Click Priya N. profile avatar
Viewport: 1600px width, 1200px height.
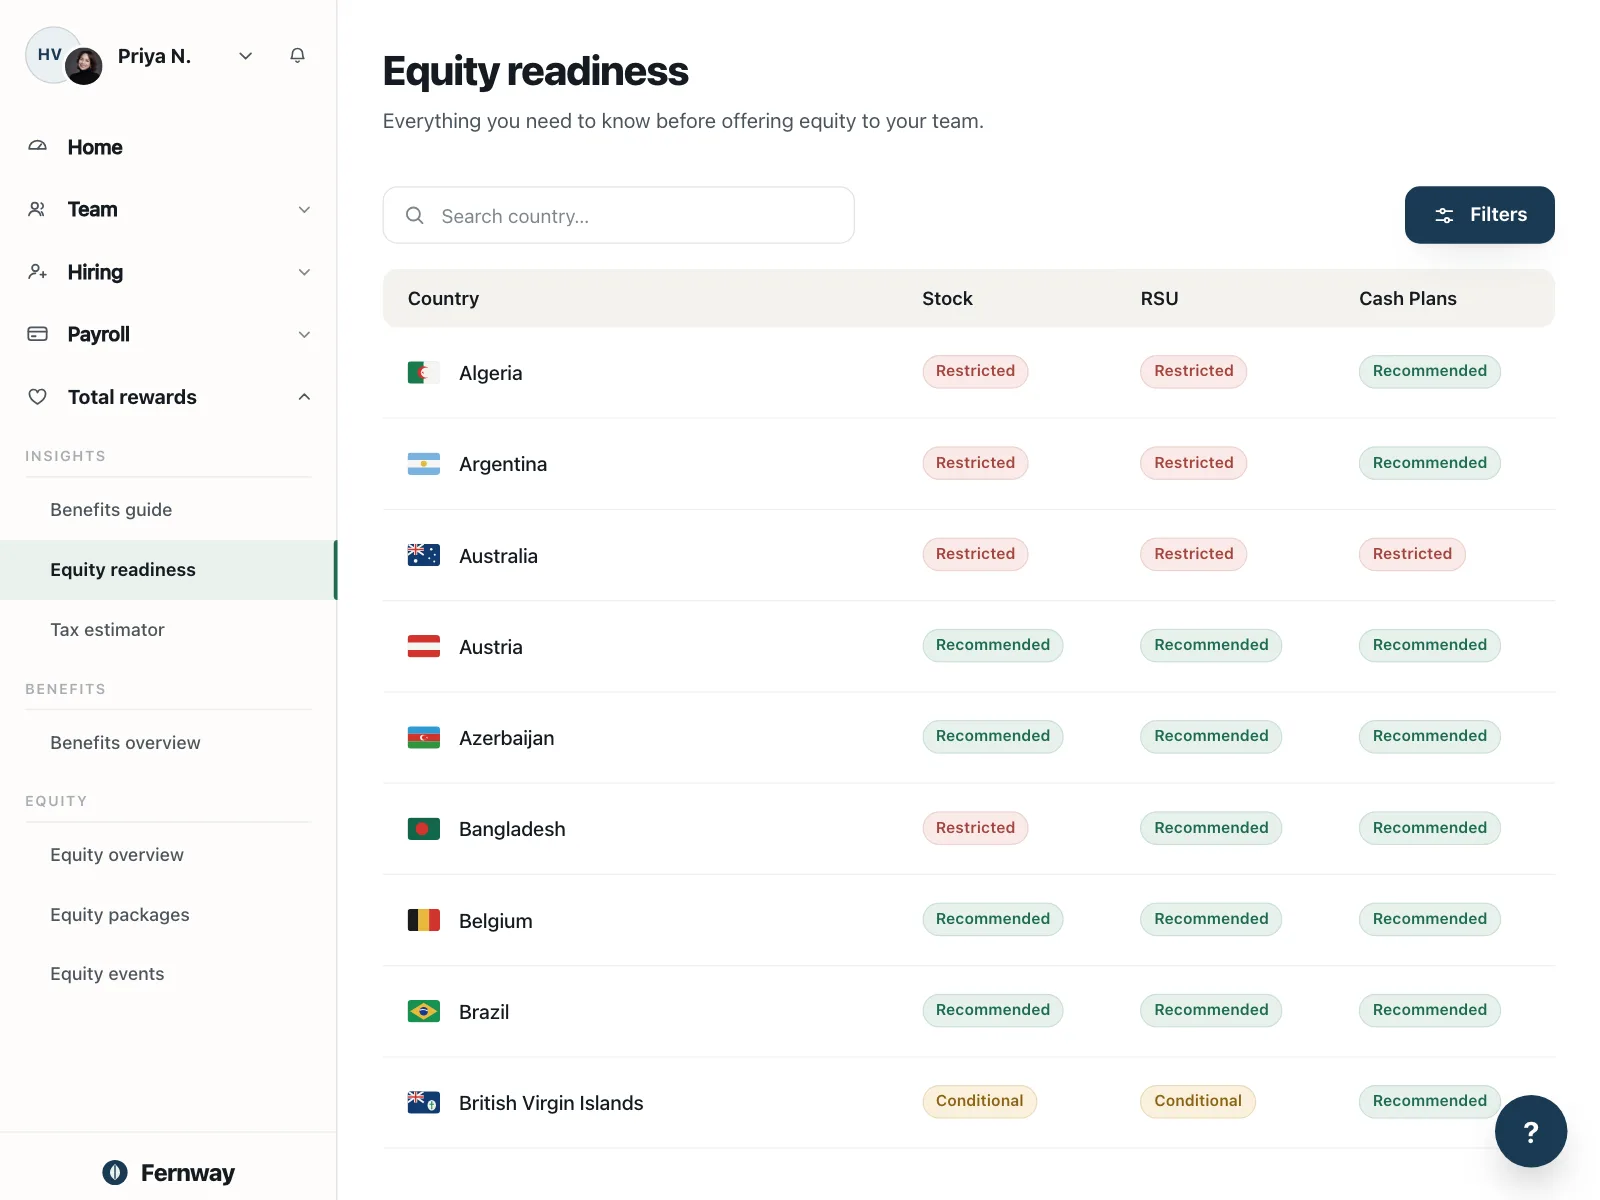(x=84, y=67)
